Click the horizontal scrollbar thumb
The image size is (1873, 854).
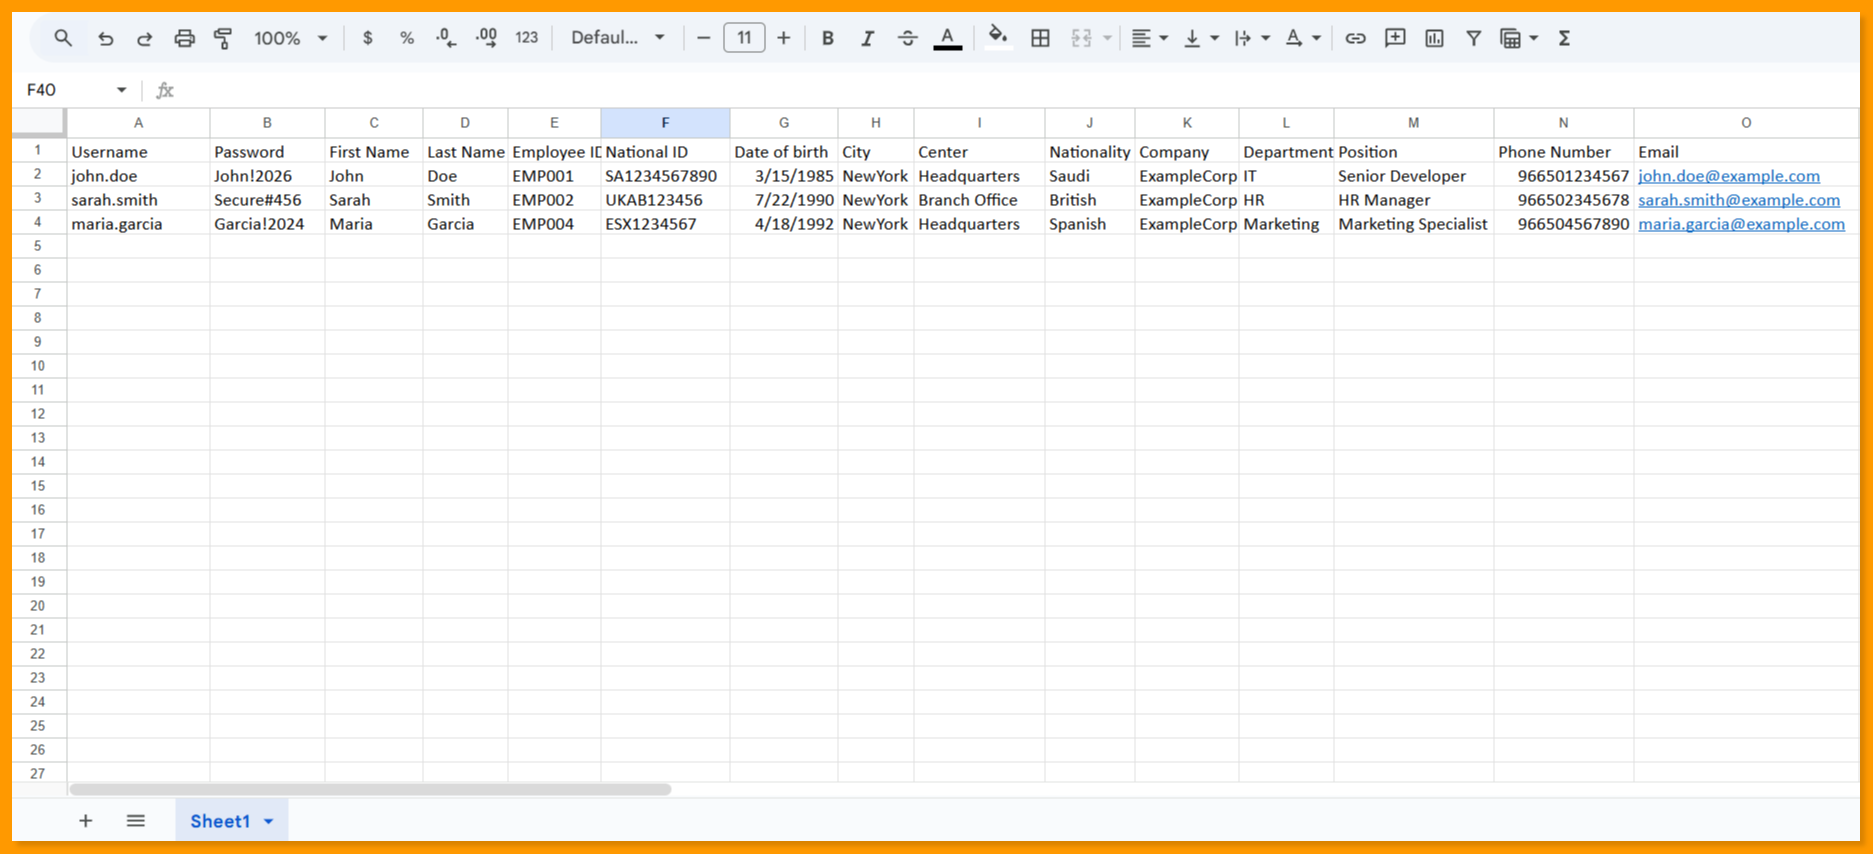point(370,789)
